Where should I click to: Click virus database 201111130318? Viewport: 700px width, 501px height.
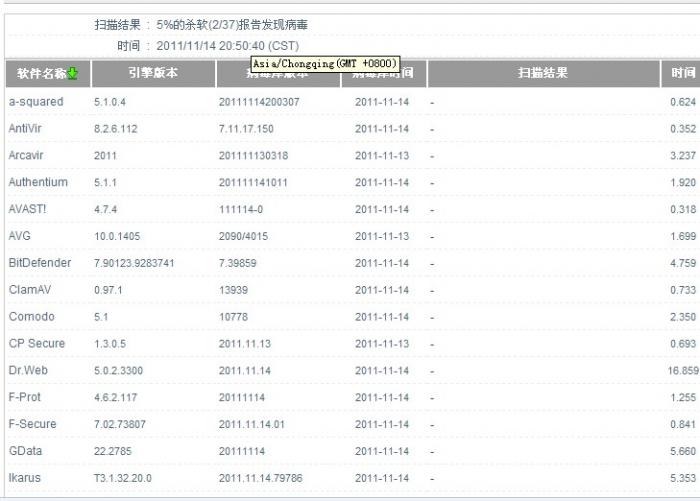click(x=253, y=156)
